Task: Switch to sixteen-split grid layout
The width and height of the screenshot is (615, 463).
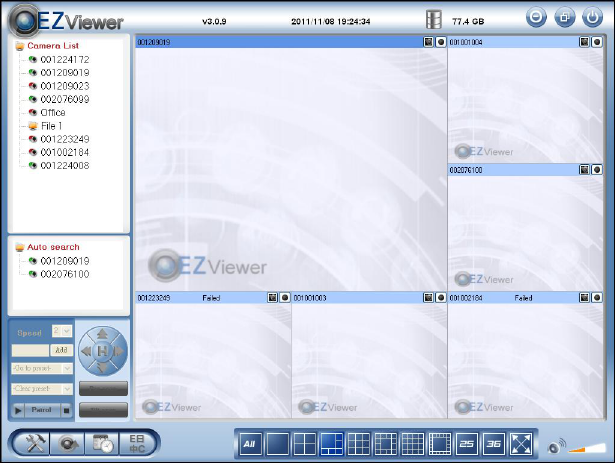Action: click(413, 444)
